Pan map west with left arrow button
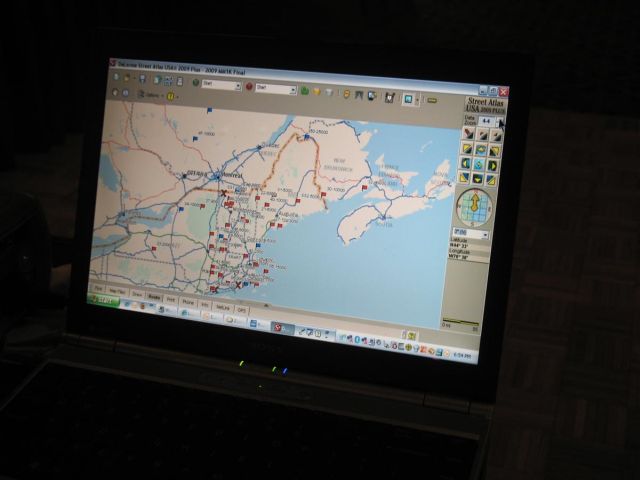The image size is (640, 480). 466,164
